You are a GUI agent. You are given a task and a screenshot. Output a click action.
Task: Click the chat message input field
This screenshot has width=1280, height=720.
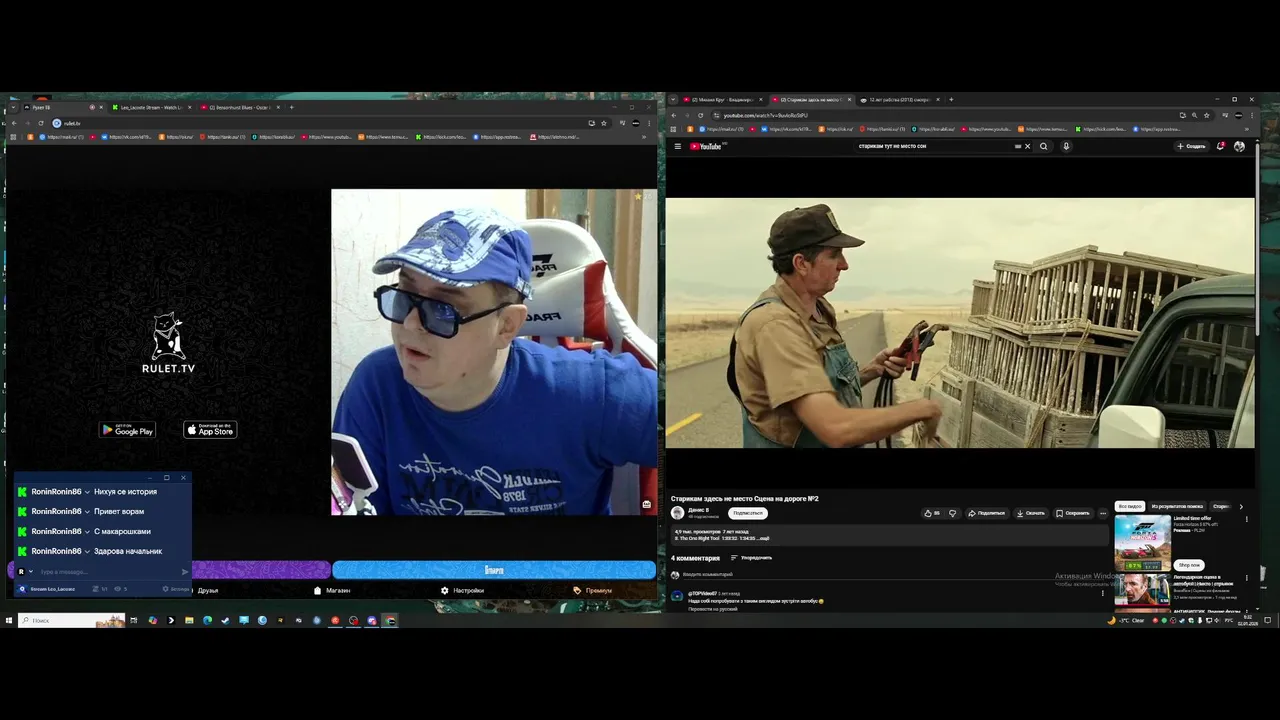click(108, 572)
